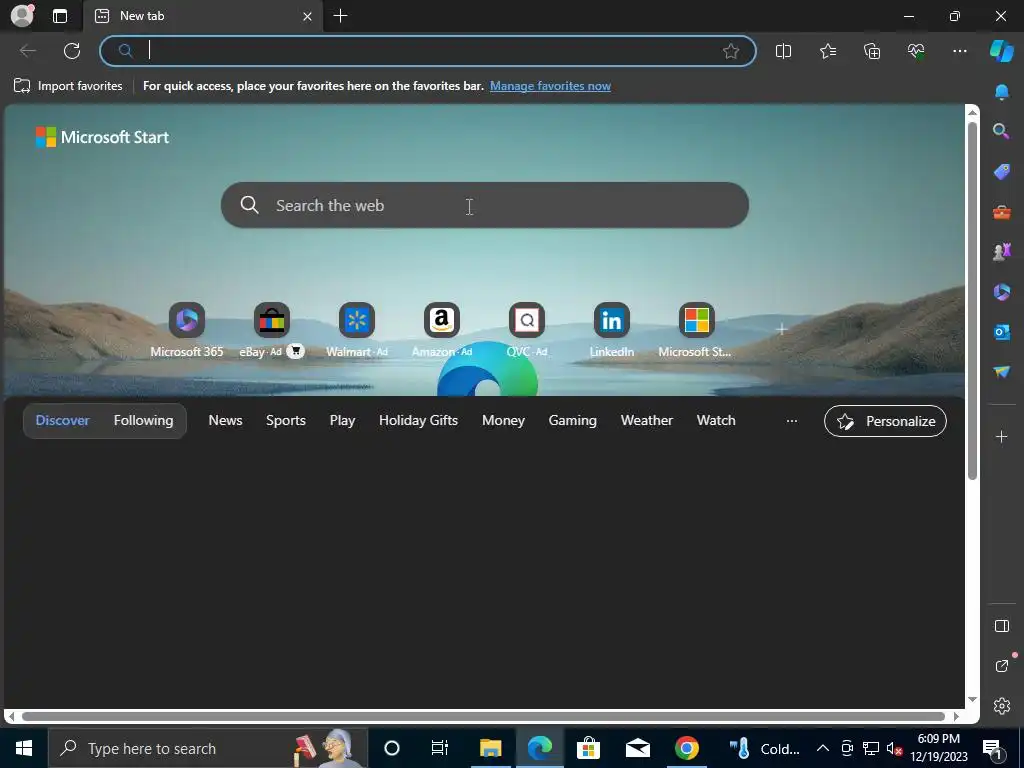The height and width of the screenshot is (768, 1024).
Task: Open the News feed tab
Action: click(225, 421)
